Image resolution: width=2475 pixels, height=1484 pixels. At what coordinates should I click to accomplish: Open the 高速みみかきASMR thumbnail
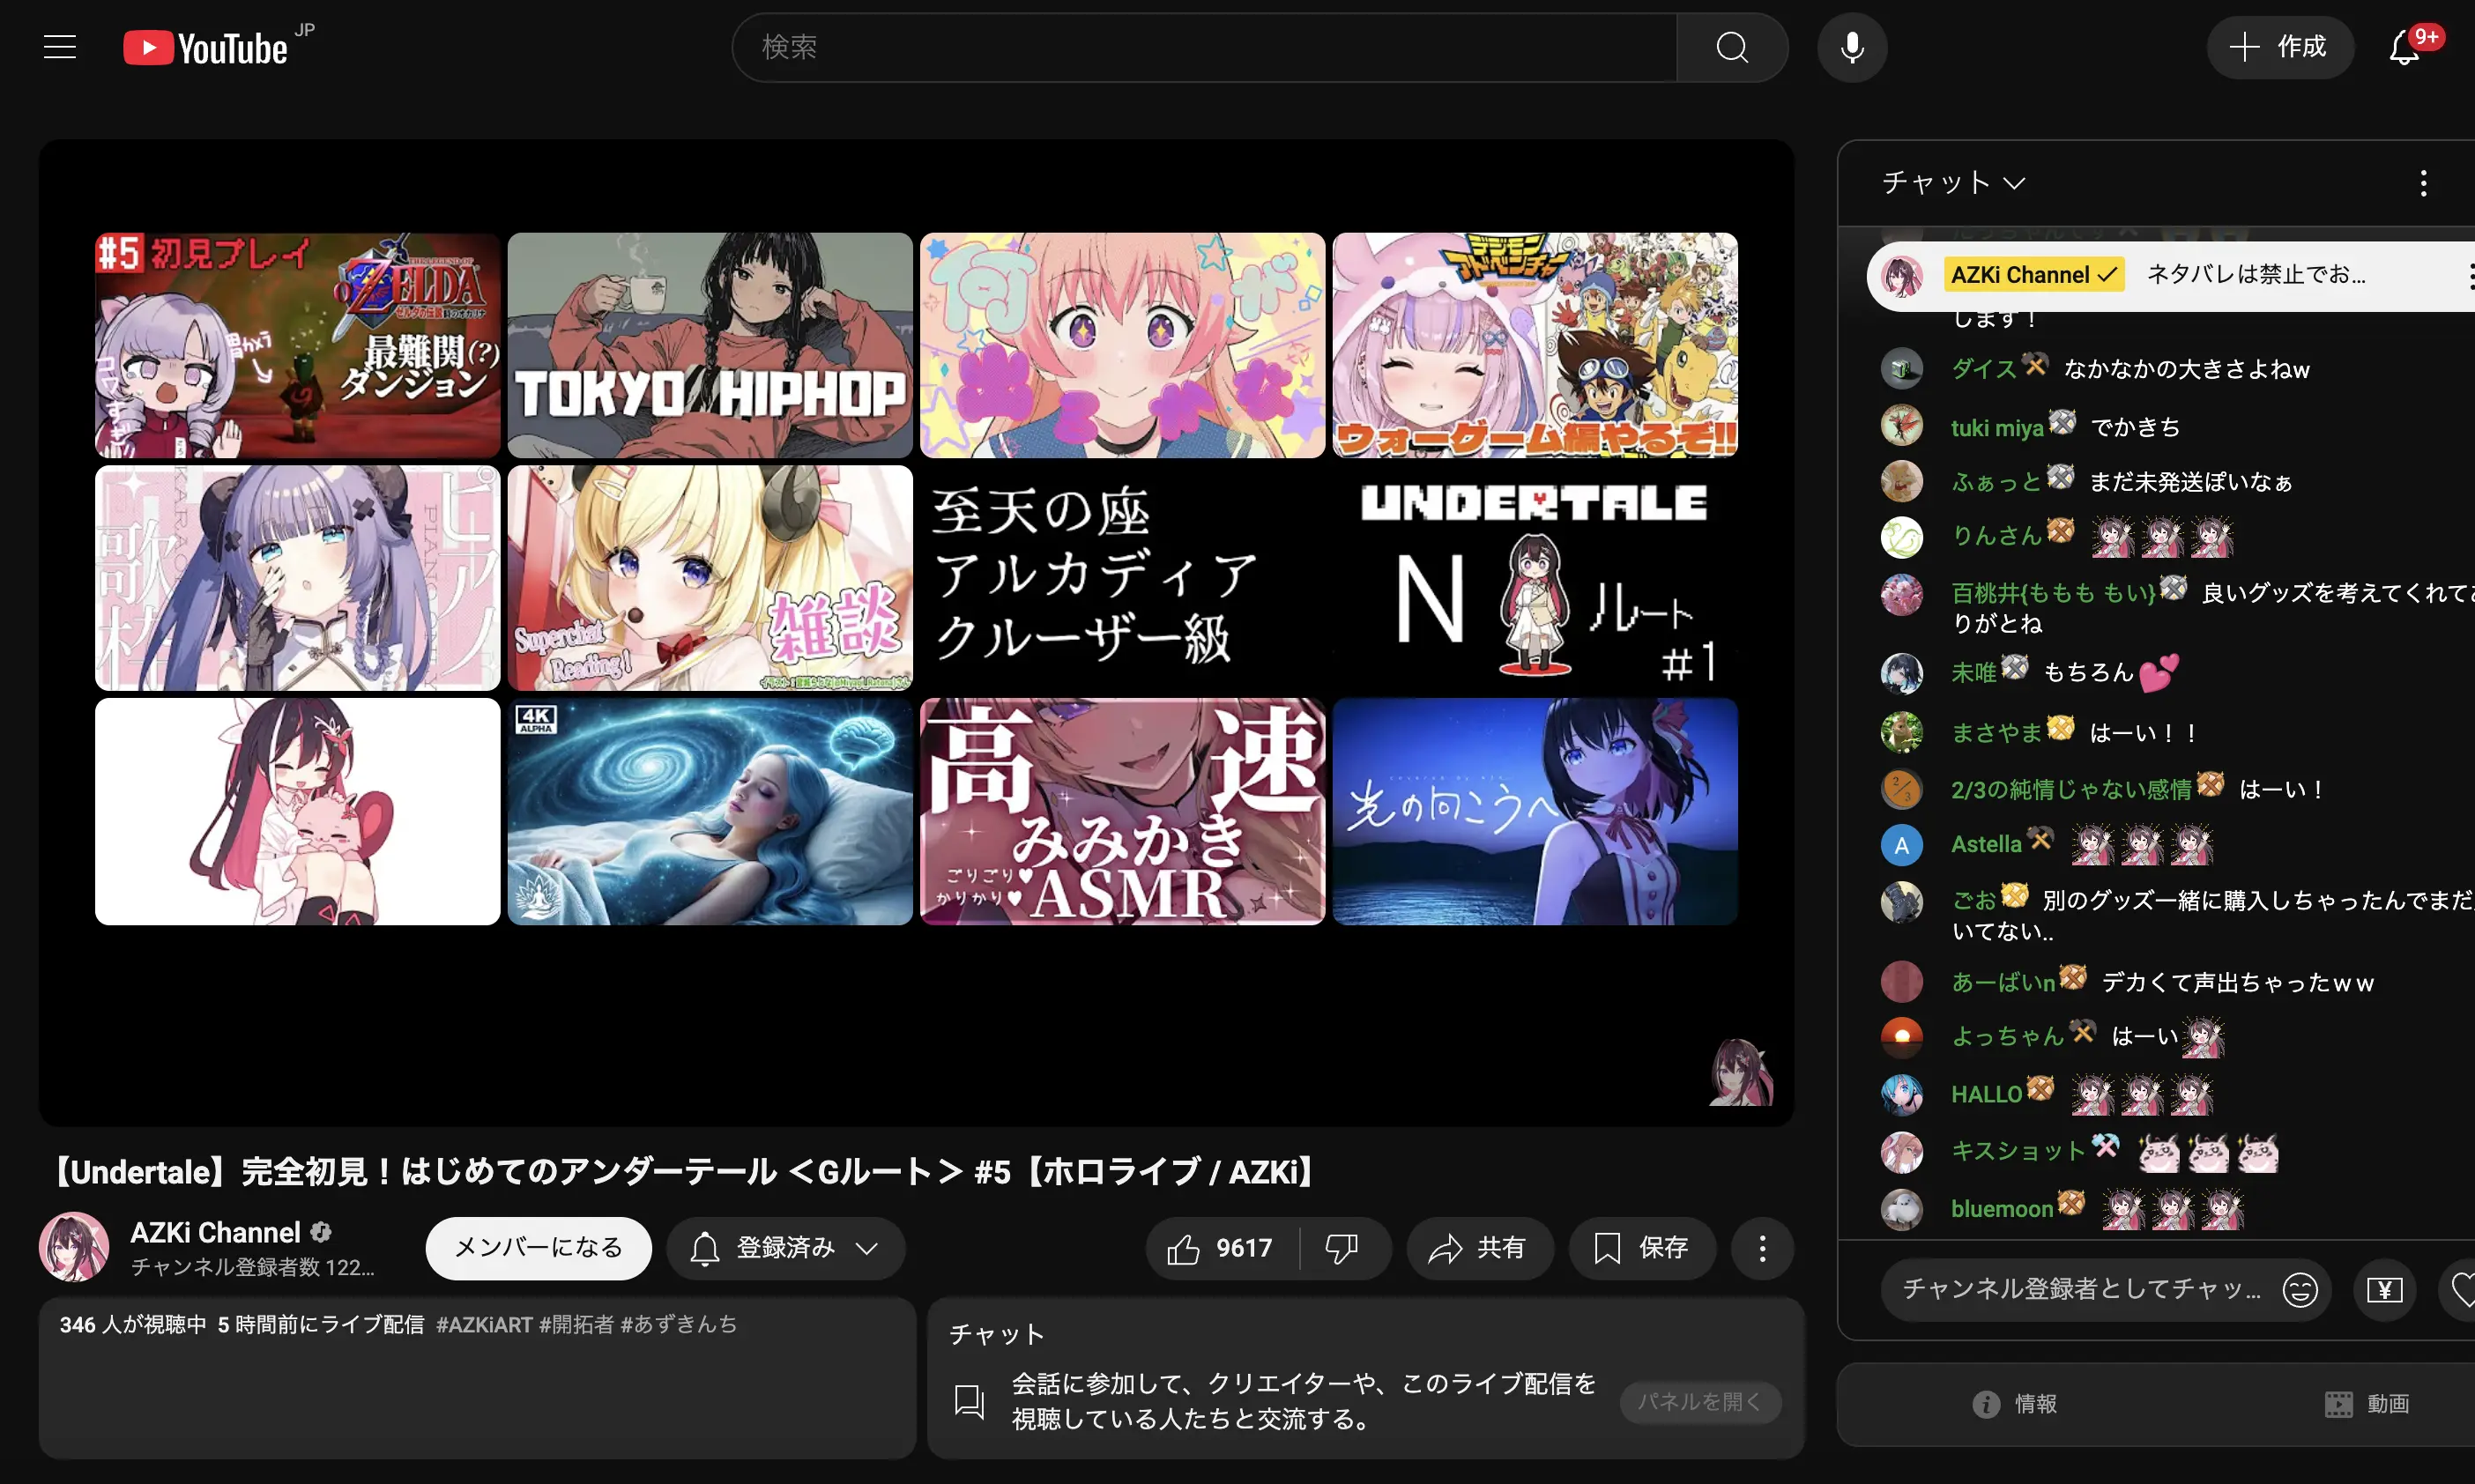[x=1122, y=811]
